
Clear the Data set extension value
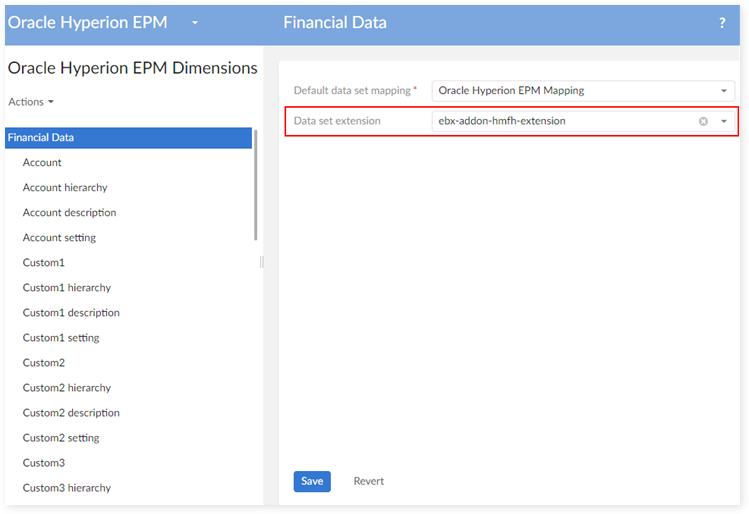click(x=703, y=121)
